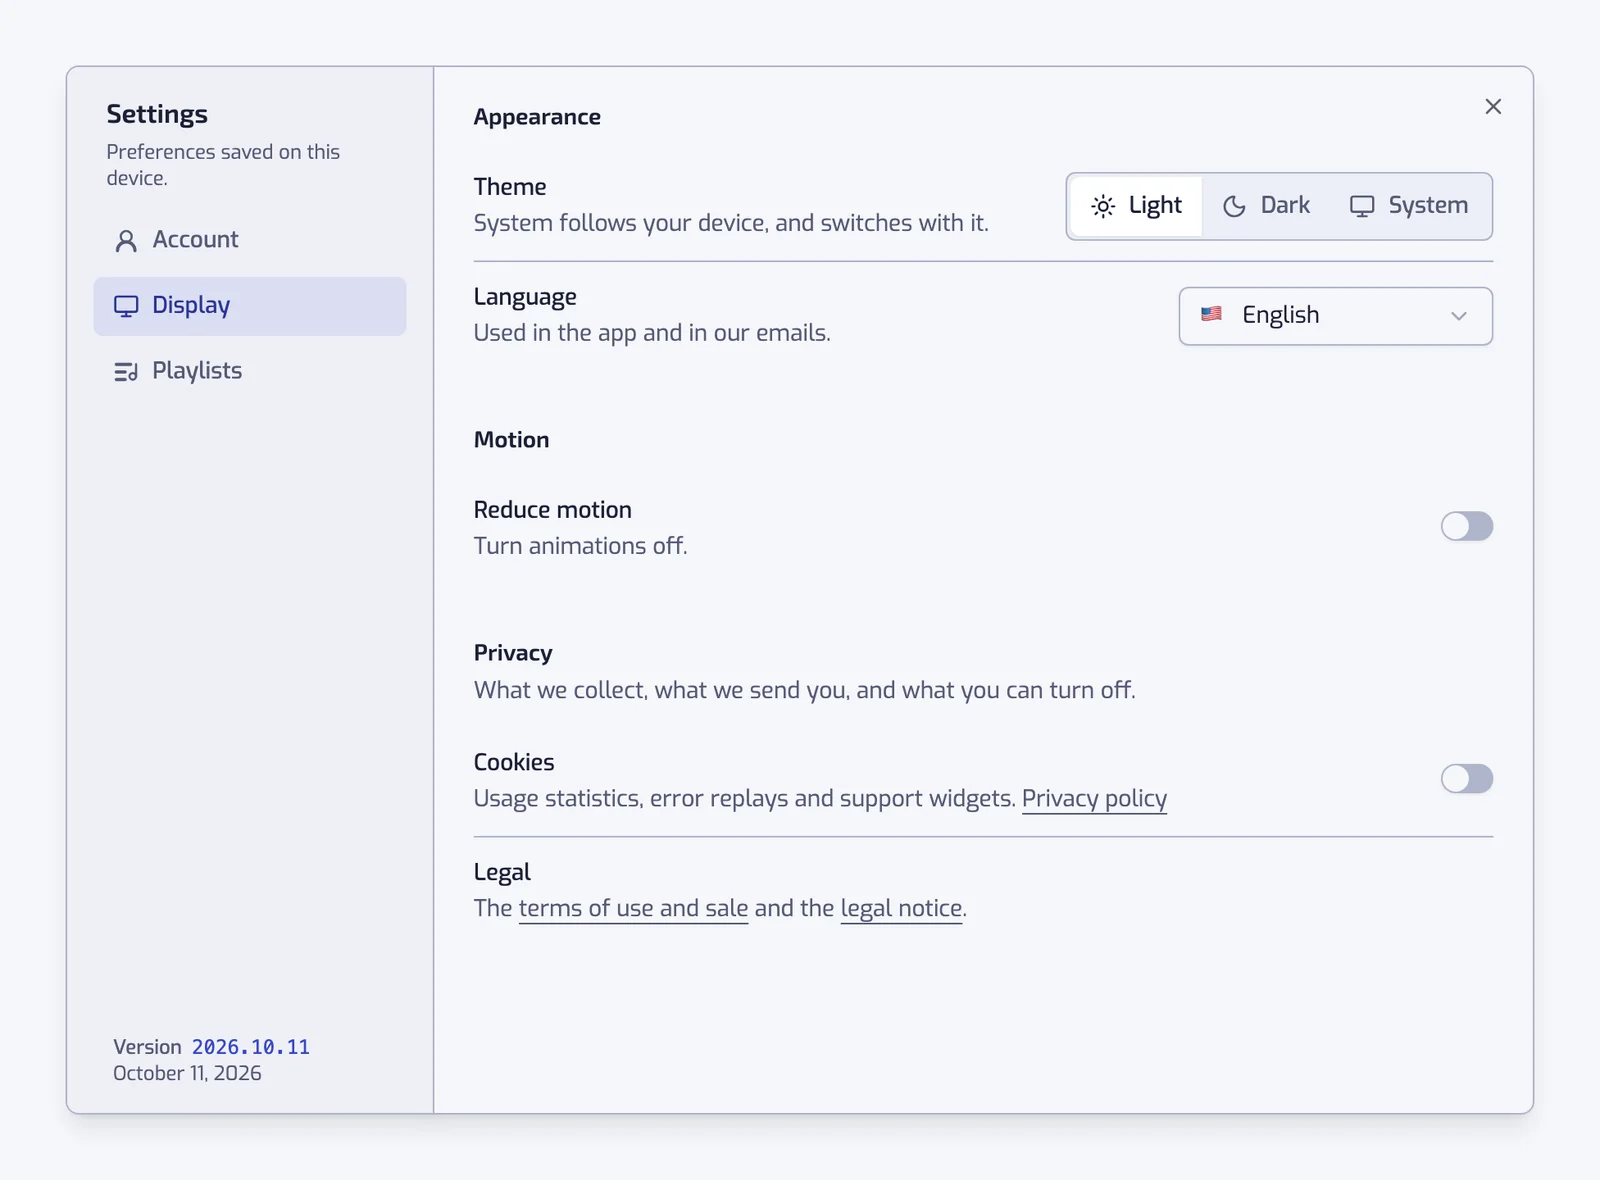1600x1180 pixels.
Task: Click the Theme label text
Action: click(x=510, y=187)
